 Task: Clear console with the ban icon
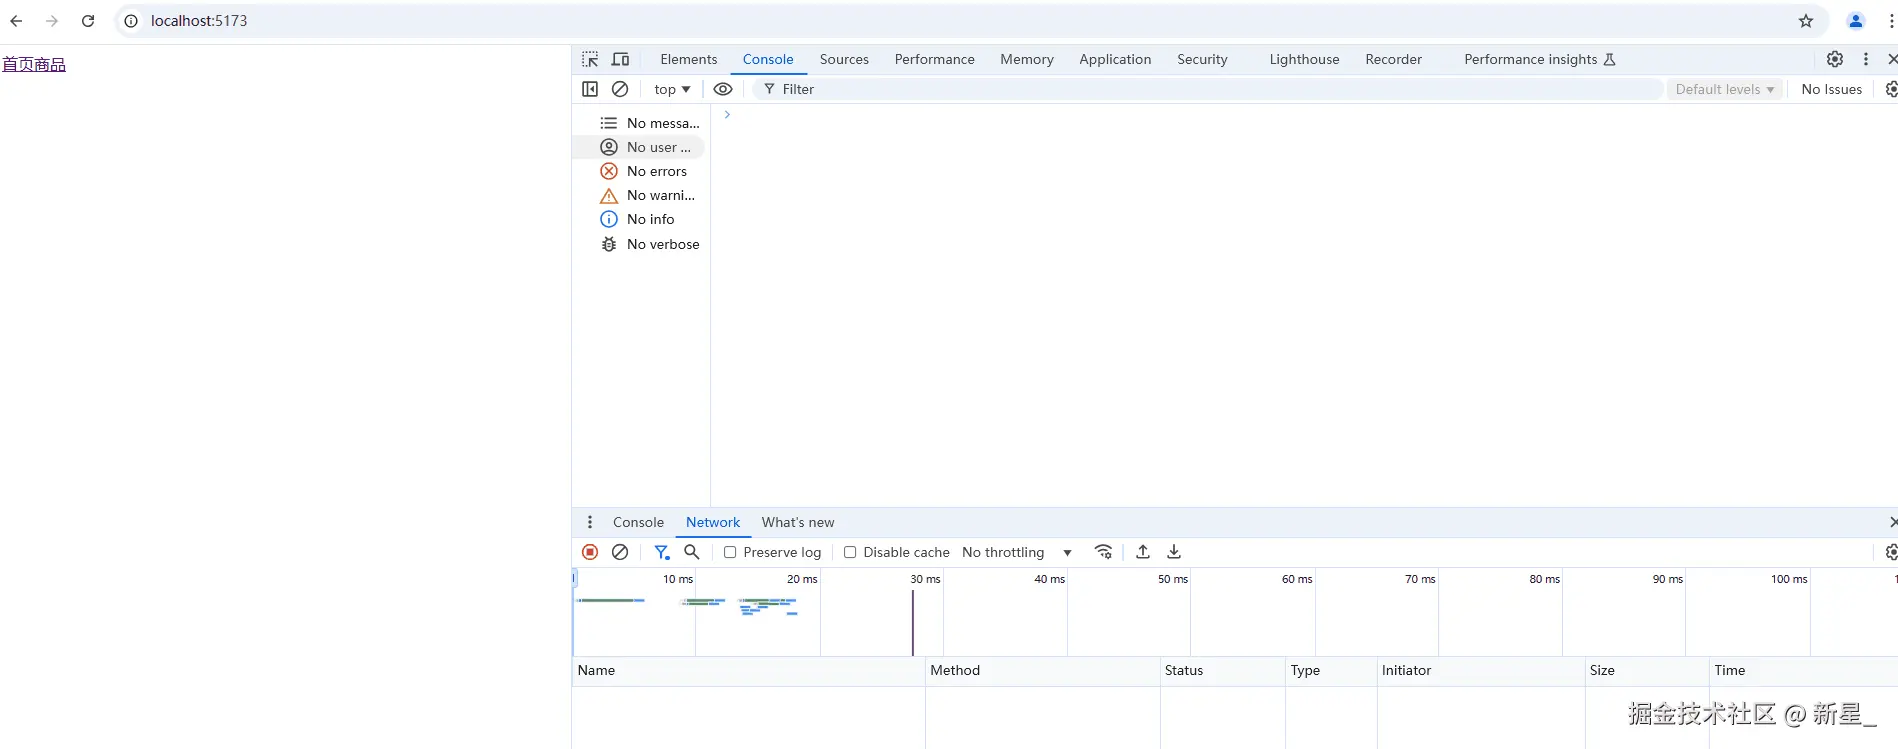(x=620, y=89)
